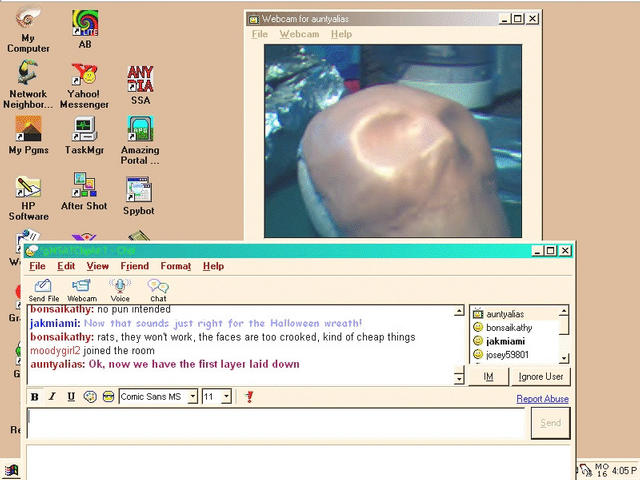Screen dimensions: 640x480
Task: Click the Send button
Action: [551, 423]
